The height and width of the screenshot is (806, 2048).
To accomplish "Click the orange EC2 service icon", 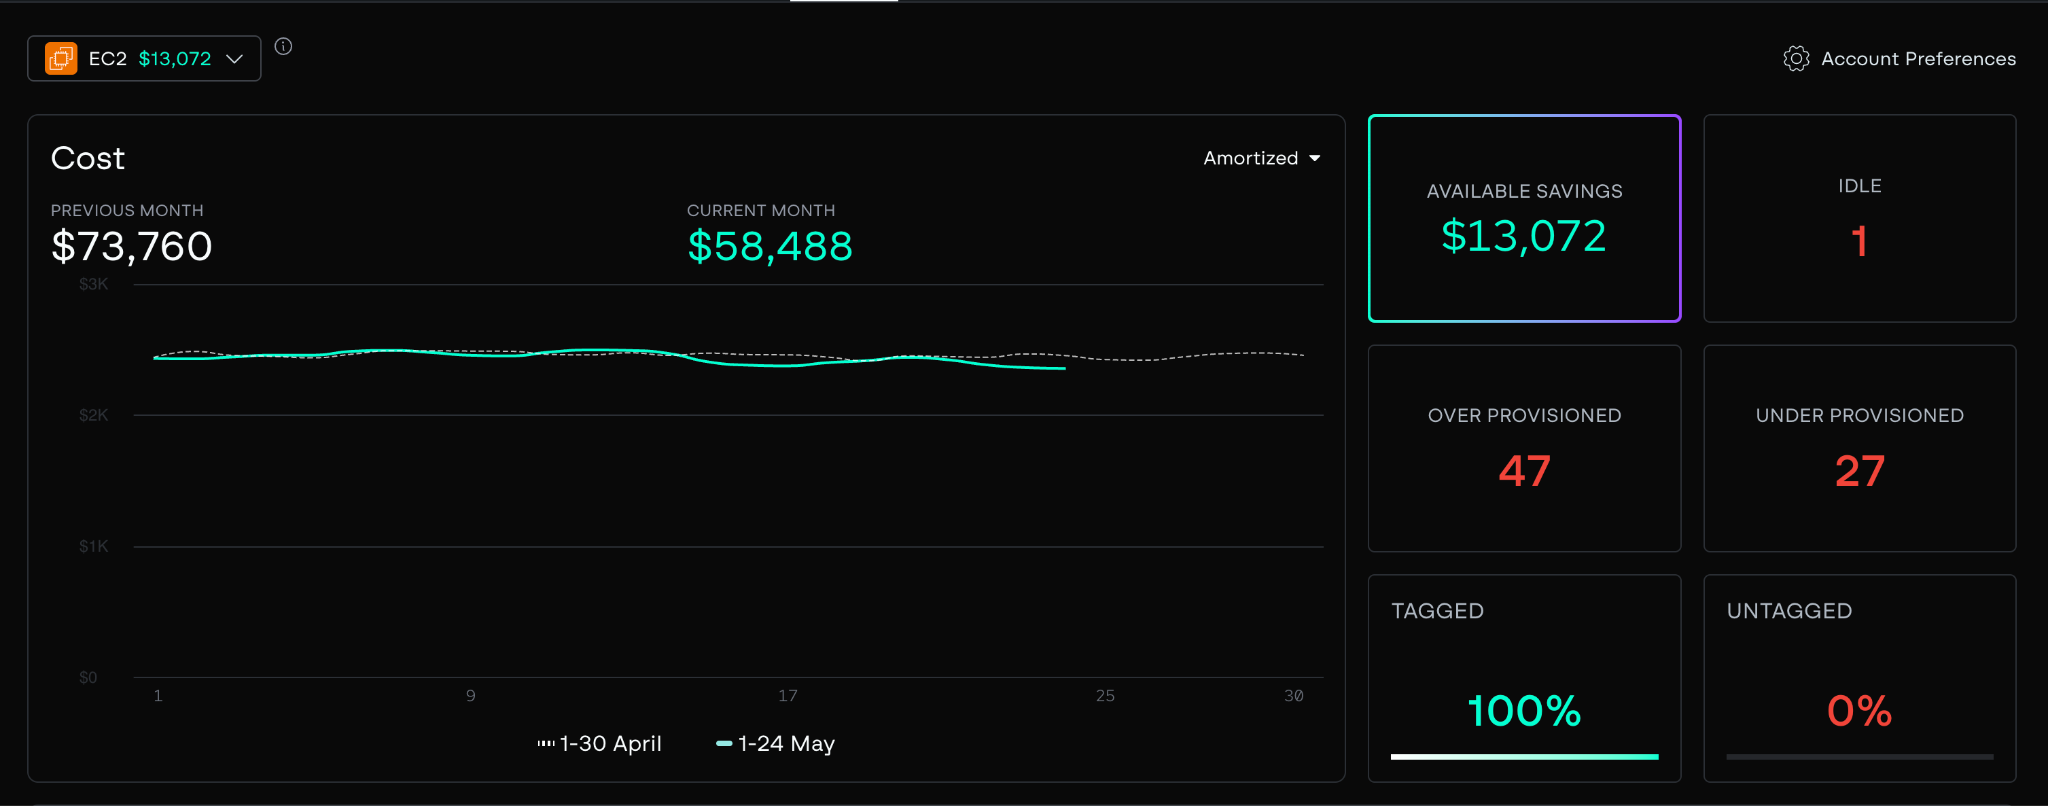I will 61,59.
